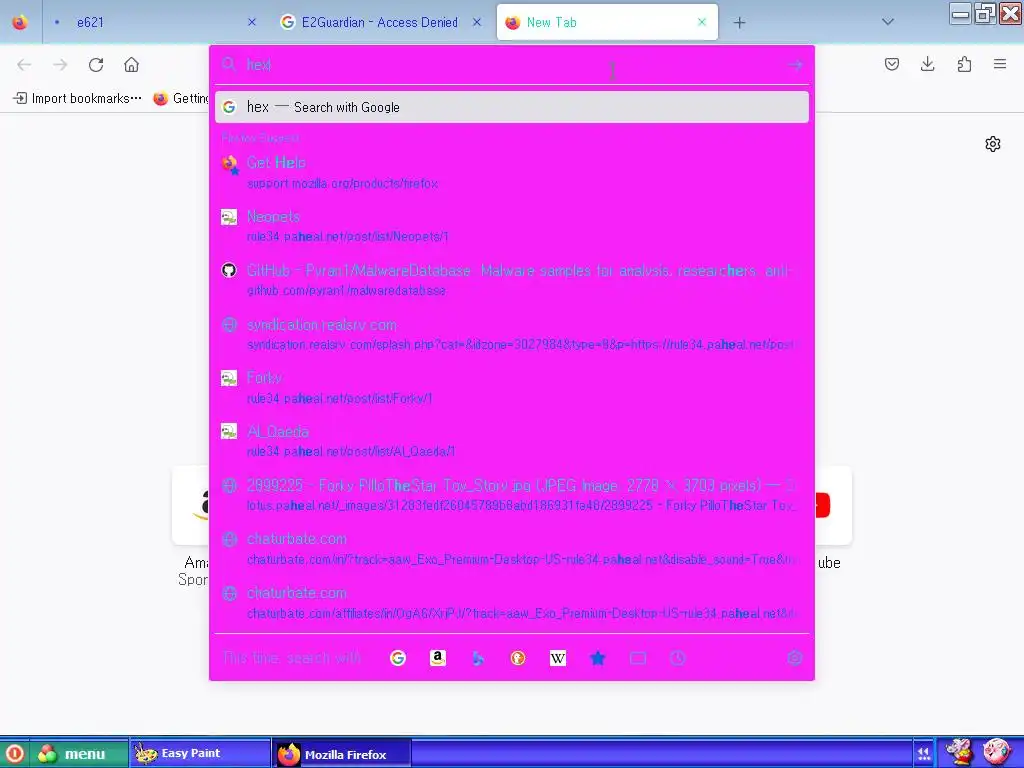Screen dimensions: 1024x768
Task: Click the red power button on taskbar
Action: [14, 754]
